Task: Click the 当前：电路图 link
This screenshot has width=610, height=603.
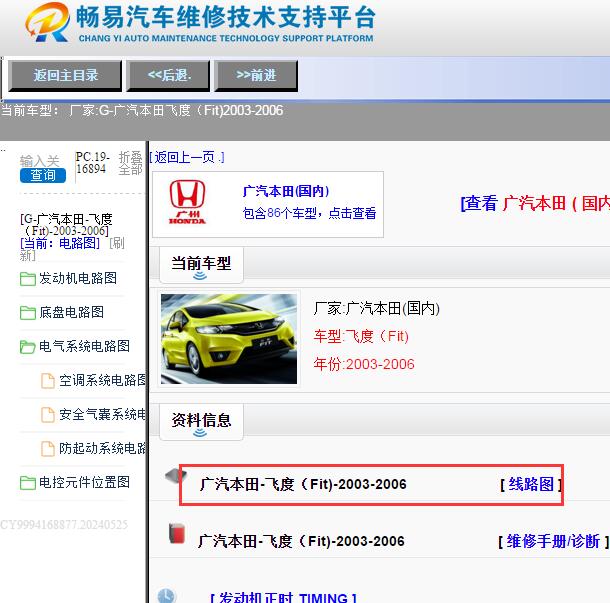Action: pos(60,244)
